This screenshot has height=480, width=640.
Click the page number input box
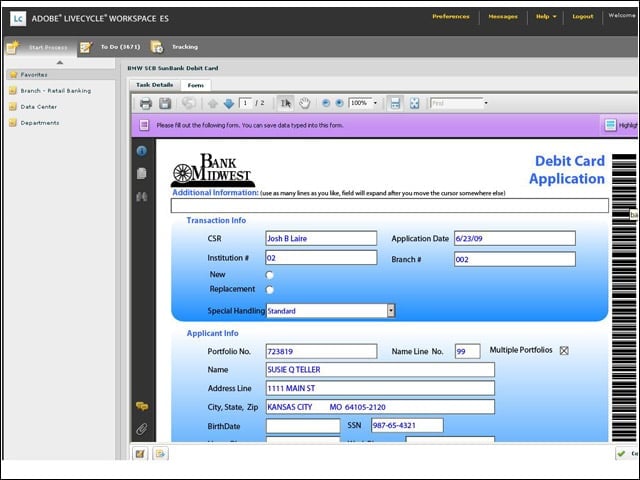pos(245,103)
